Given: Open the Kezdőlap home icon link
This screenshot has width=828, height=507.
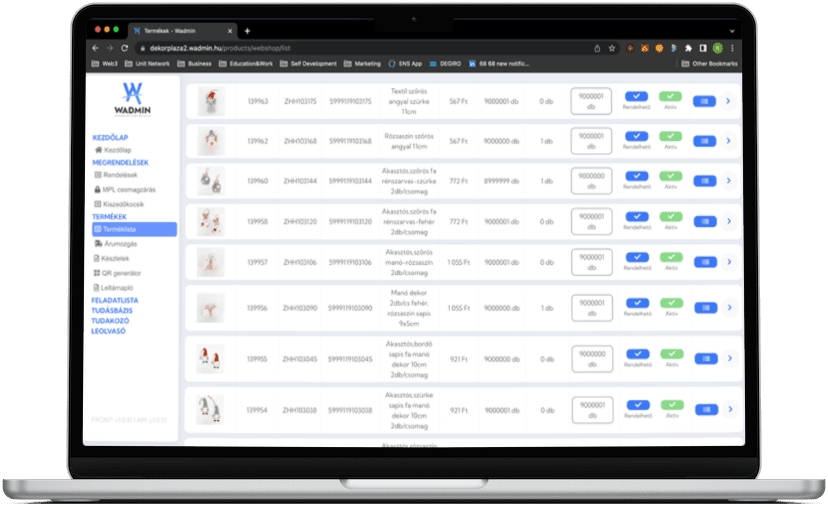Looking at the screenshot, I should [x=98, y=150].
